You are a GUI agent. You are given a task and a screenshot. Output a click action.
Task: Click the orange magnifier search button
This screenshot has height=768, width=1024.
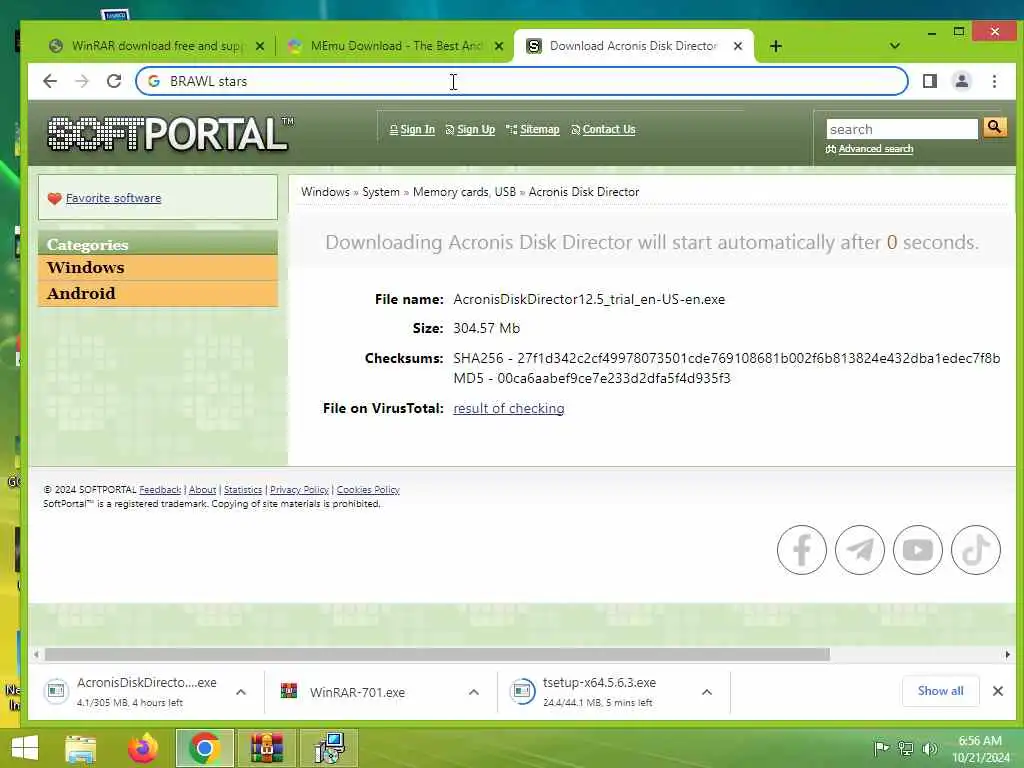click(995, 127)
